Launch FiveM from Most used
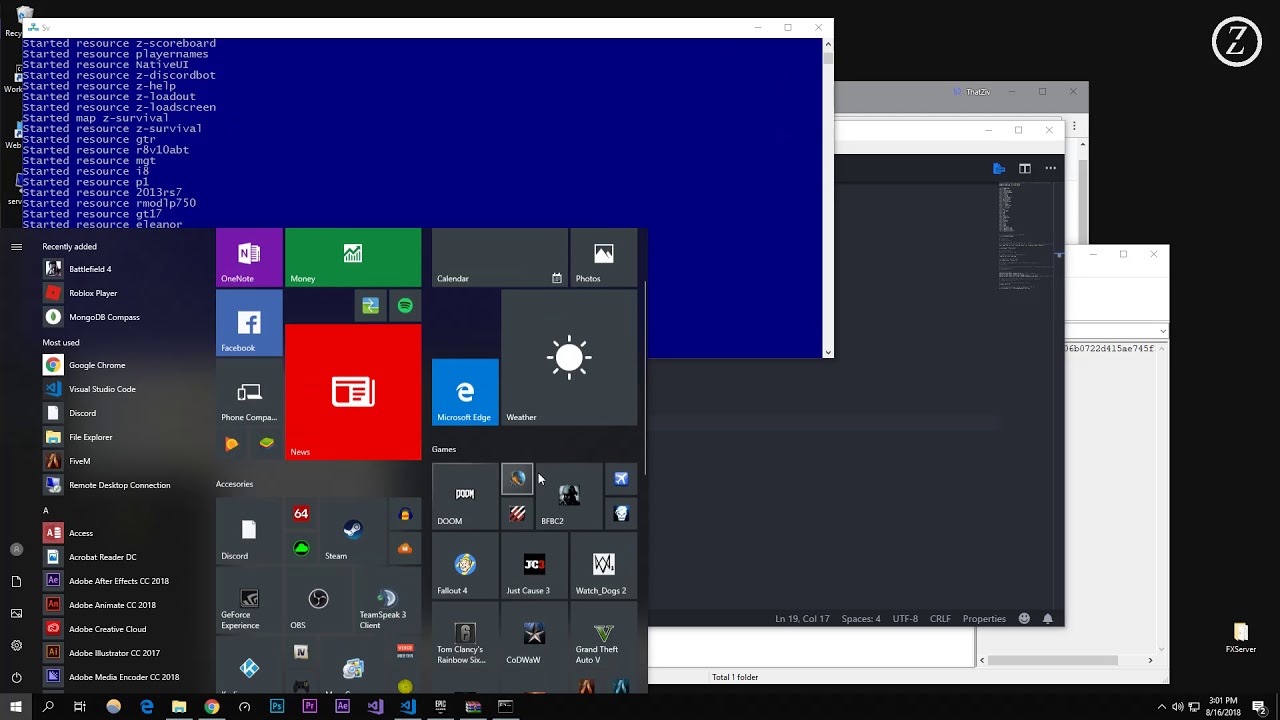1280x720 pixels. tap(125, 461)
